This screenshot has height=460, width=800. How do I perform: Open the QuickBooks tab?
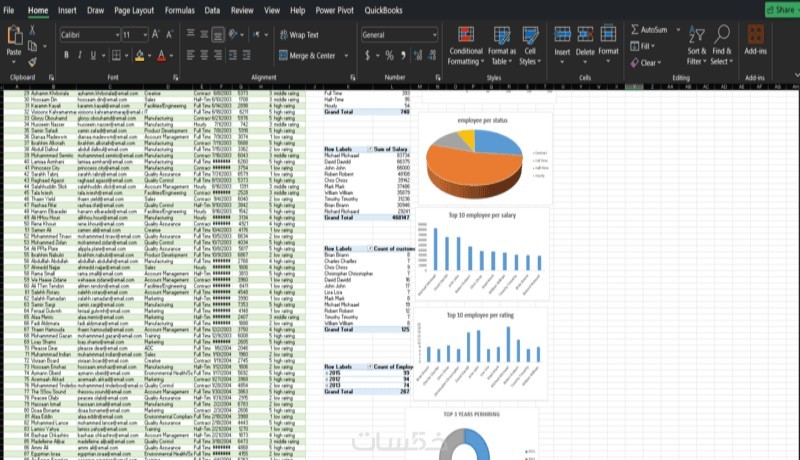(x=383, y=10)
